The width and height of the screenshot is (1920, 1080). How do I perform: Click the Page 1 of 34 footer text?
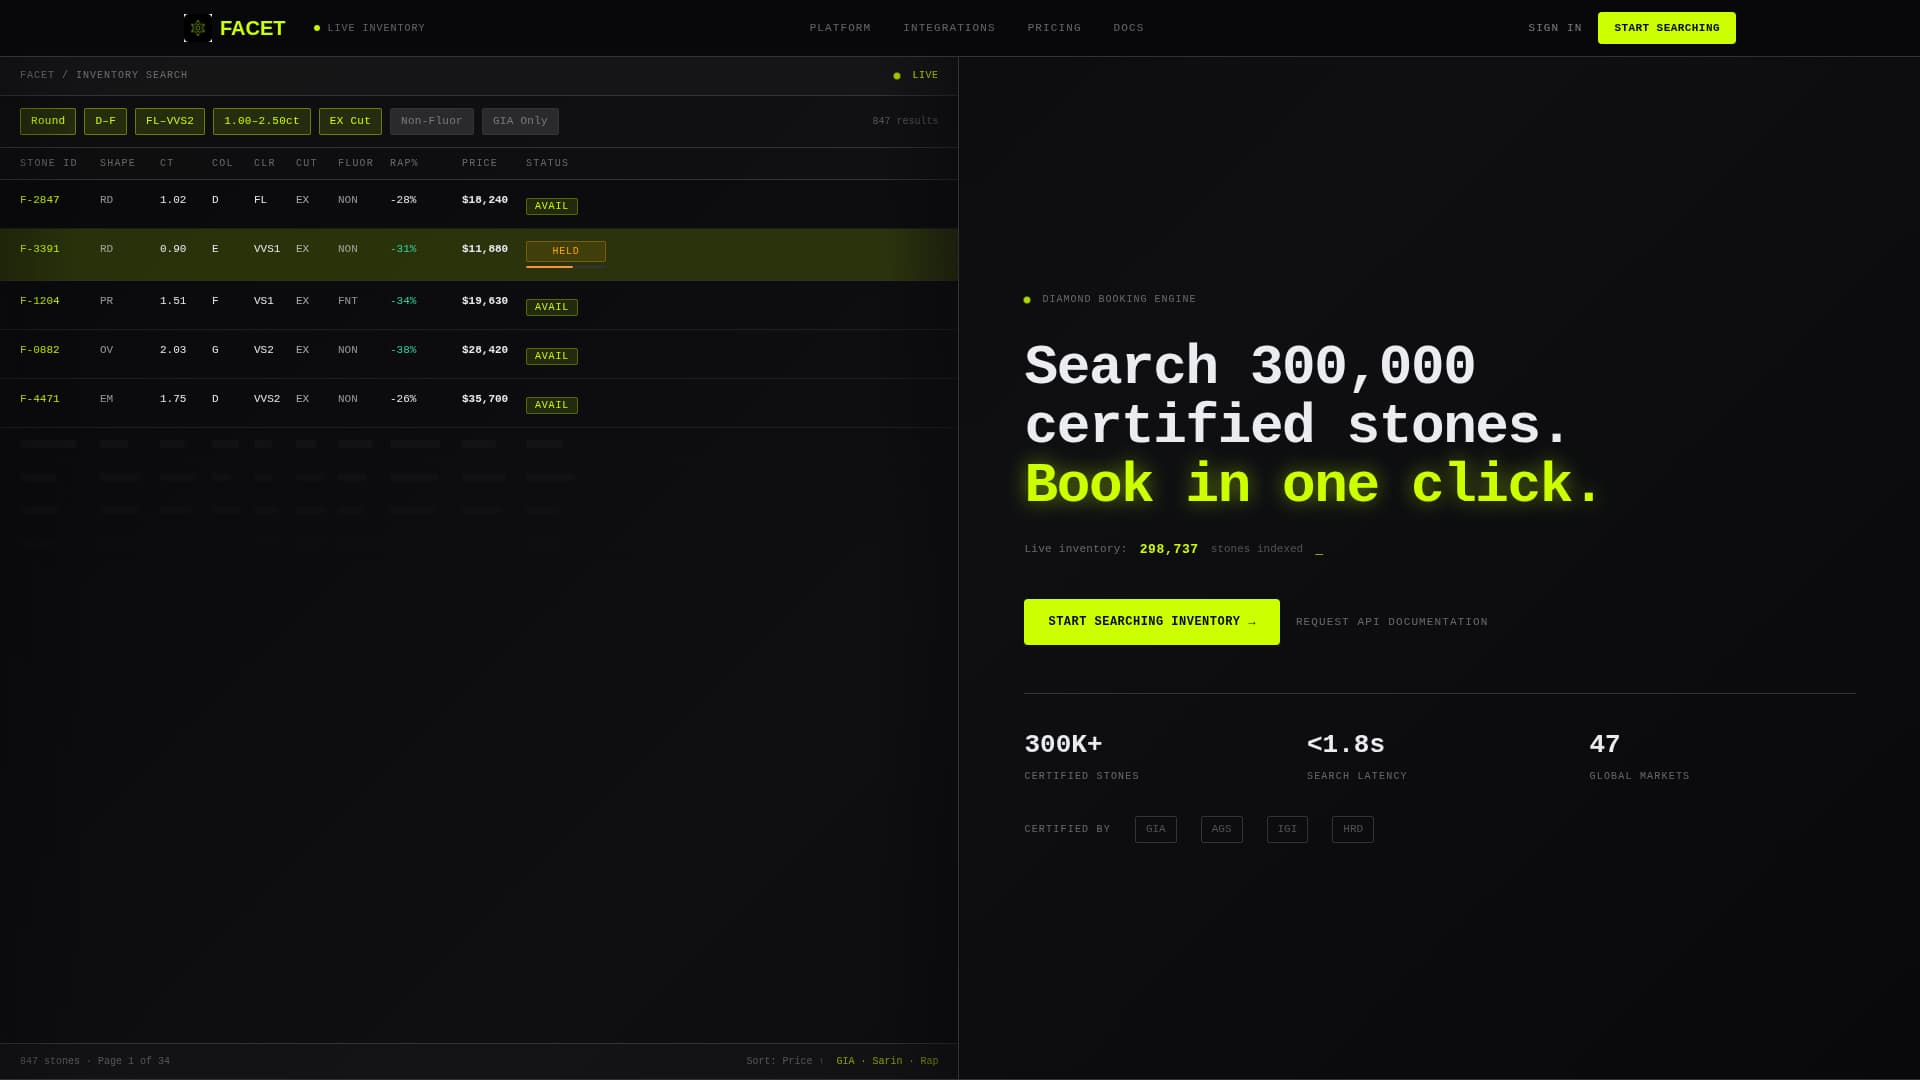point(134,1061)
